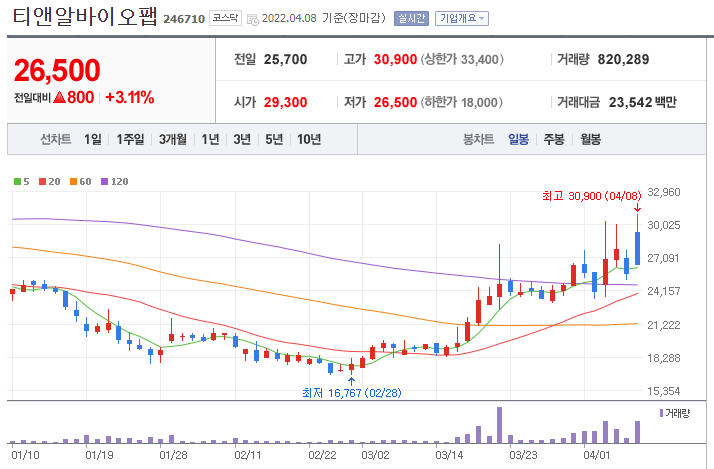The width and height of the screenshot is (714, 469).
Task: Switch to the 월봉 candlestick chart
Action: click(590, 139)
